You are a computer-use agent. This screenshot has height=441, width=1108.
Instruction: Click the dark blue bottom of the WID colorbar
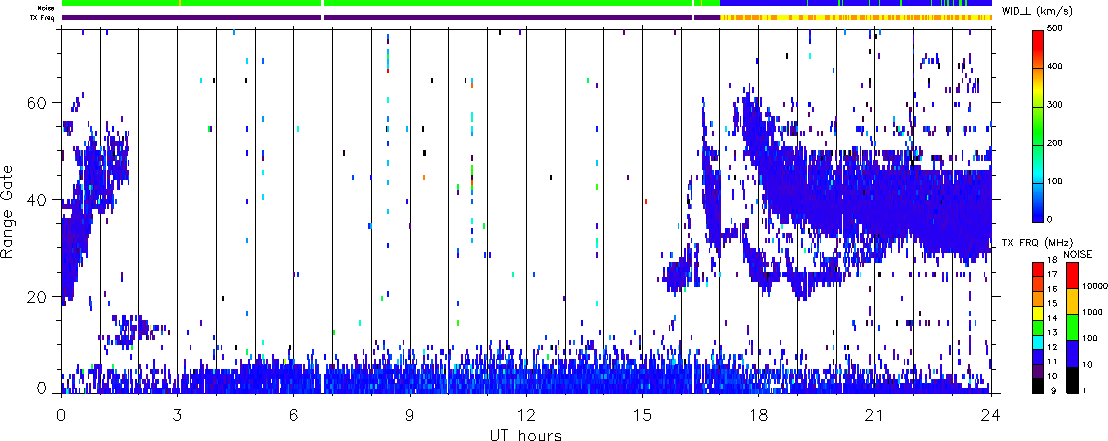[x=1037, y=212]
